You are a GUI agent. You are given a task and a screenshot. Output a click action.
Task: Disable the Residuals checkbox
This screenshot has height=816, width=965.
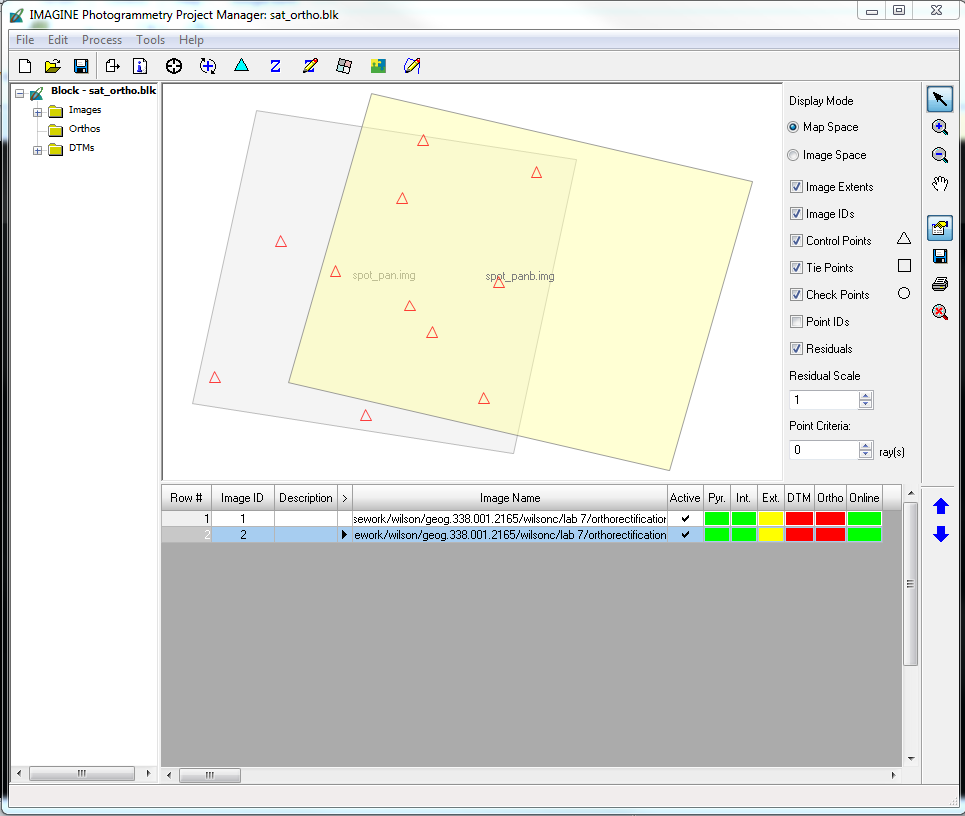796,349
